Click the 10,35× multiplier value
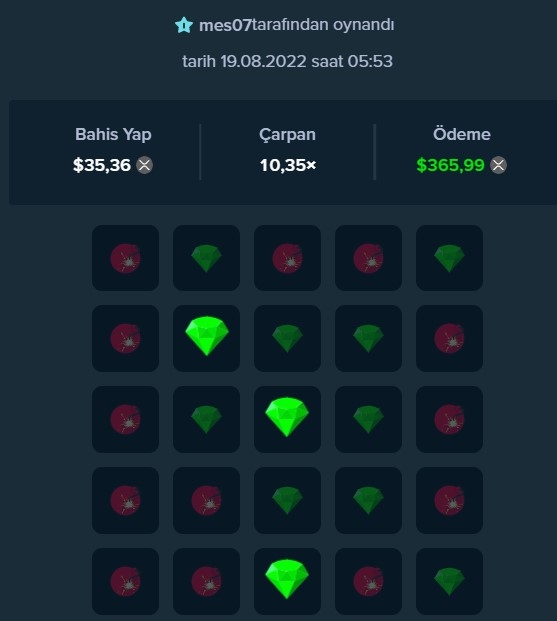Screen dimensions: 557x621 tap(288, 165)
